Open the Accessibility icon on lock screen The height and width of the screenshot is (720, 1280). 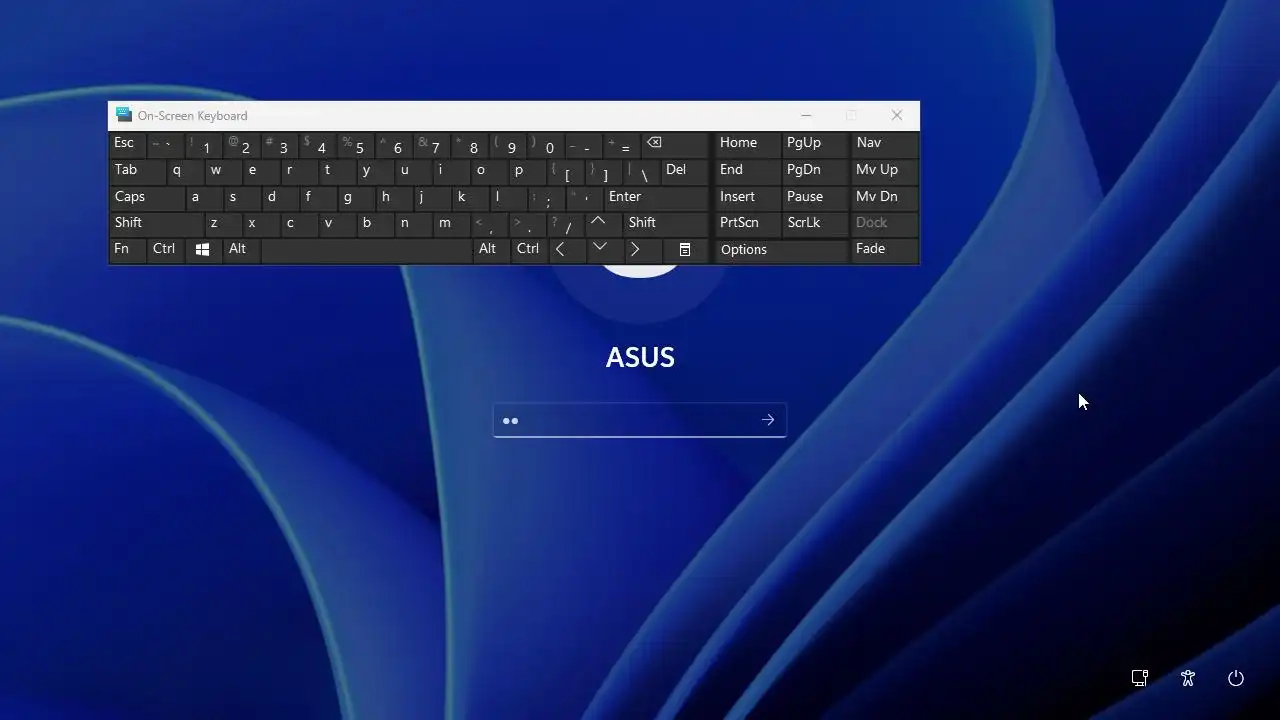tap(1188, 678)
